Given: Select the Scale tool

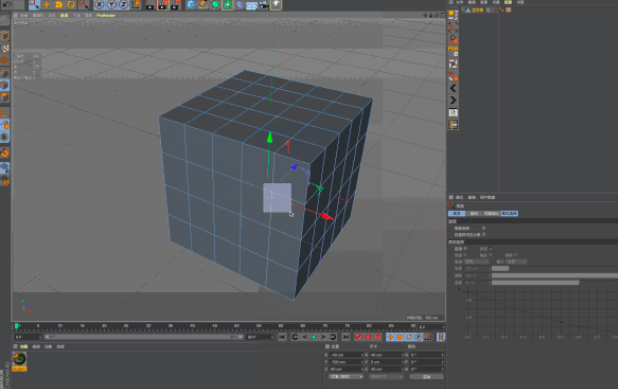Looking at the screenshot, I should 59,4.
